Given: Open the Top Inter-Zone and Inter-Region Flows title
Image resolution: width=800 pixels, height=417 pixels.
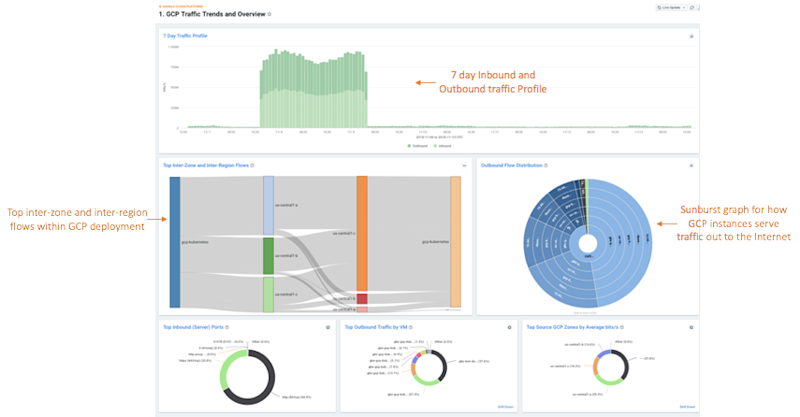Looking at the screenshot, I should point(206,165).
